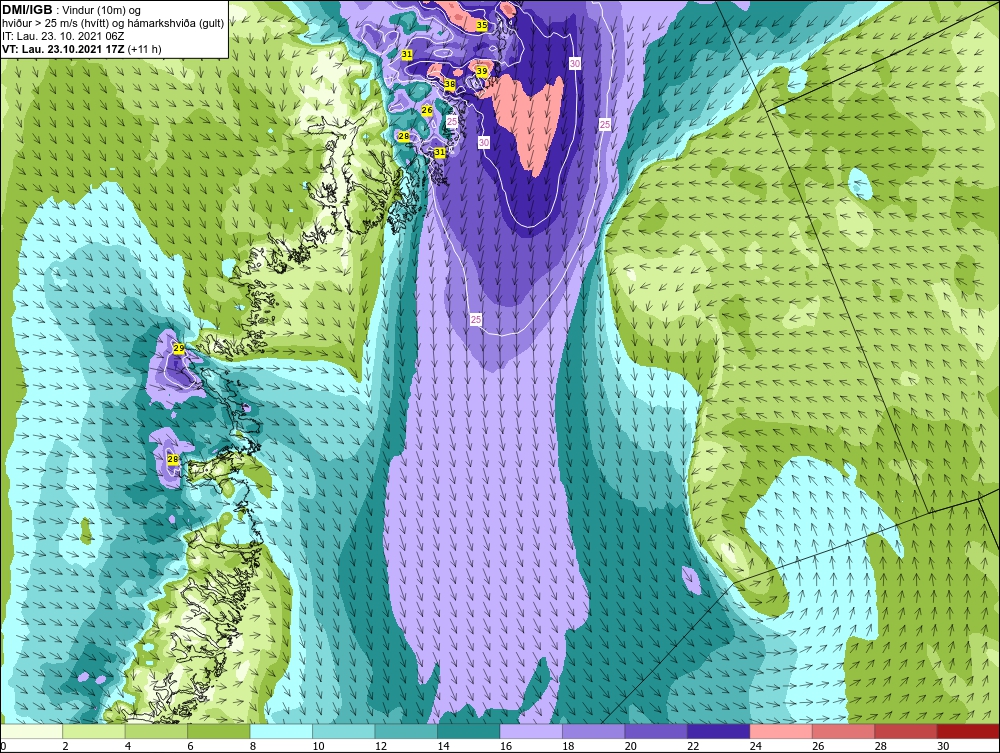This screenshot has width=1000, height=753.
Task: Click the bottommost white contour label 25
Action: pyautogui.click(x=476, y=319)
